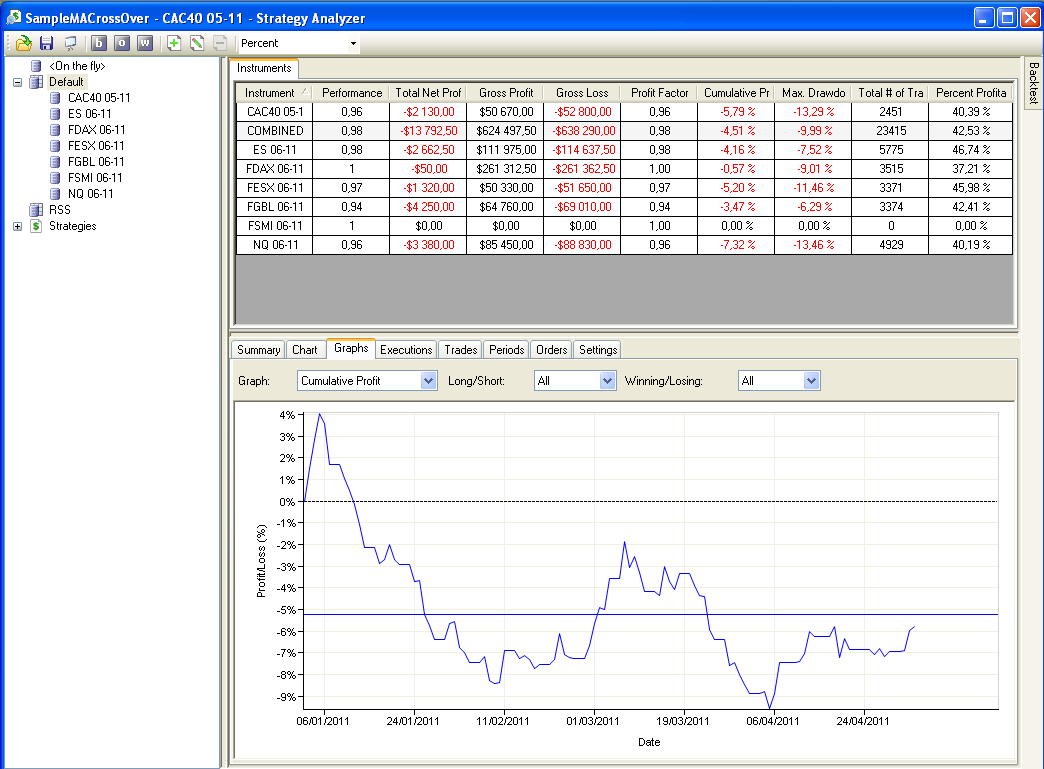This screenshot has width=1044, height=769.
Task: Click the green plus add icon
Action: (174, 43)
